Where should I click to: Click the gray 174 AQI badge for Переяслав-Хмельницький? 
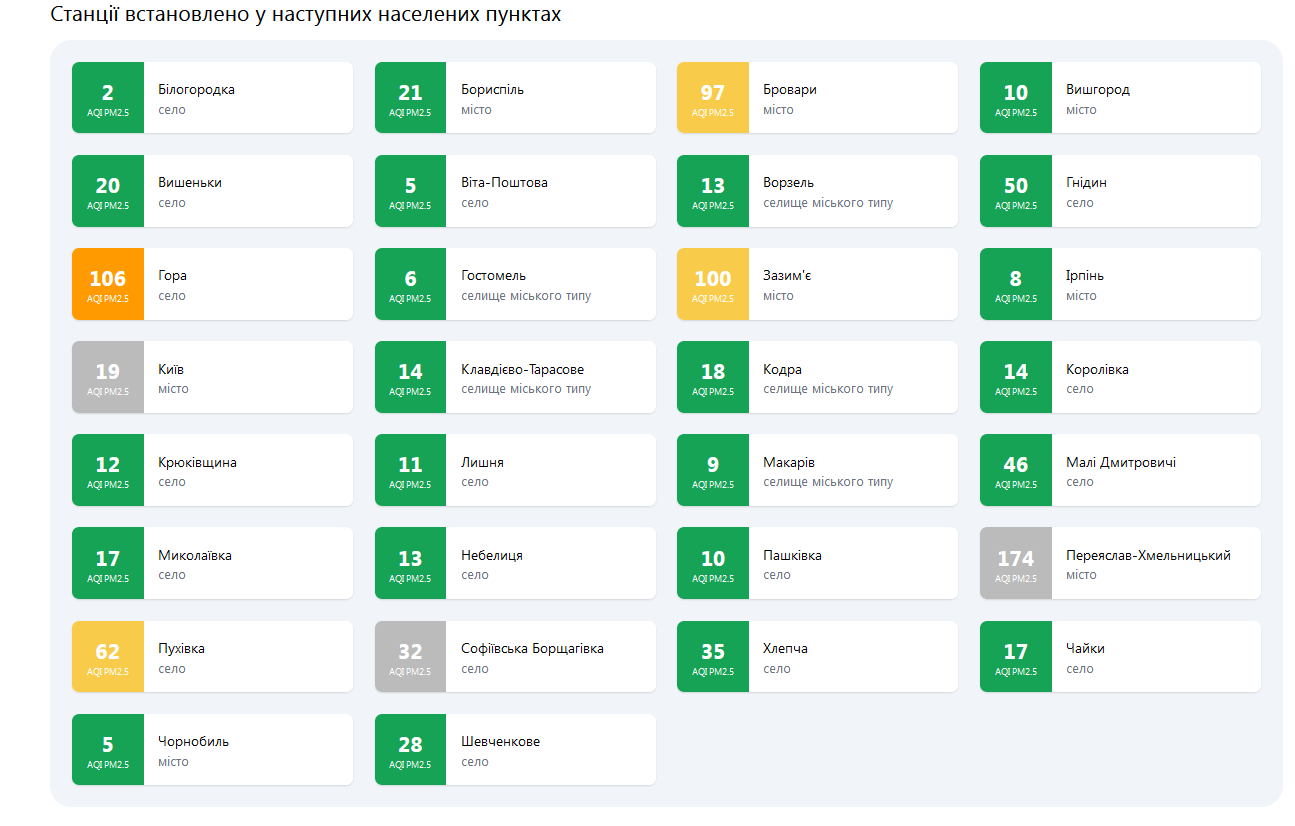point(1015,563)
